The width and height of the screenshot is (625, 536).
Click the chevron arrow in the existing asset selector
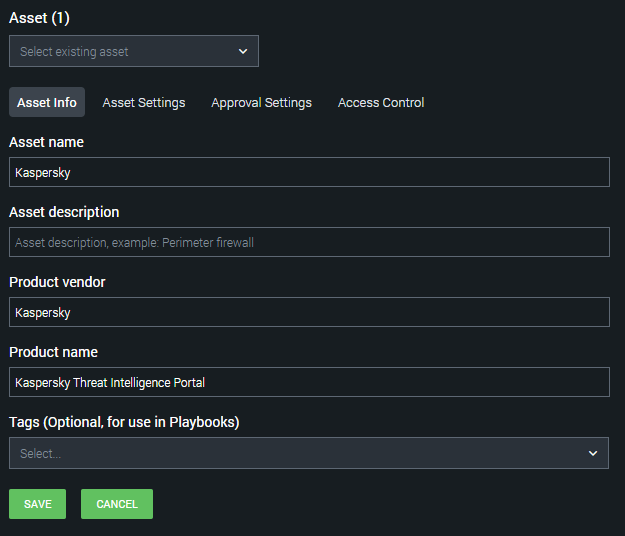pyautogui.click(x=243, y=51)
